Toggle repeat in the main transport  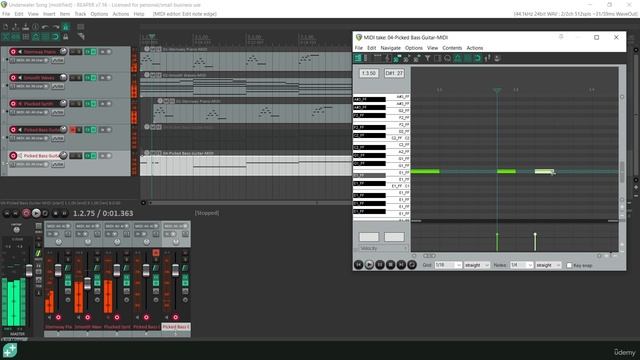[x=45, y=213]
